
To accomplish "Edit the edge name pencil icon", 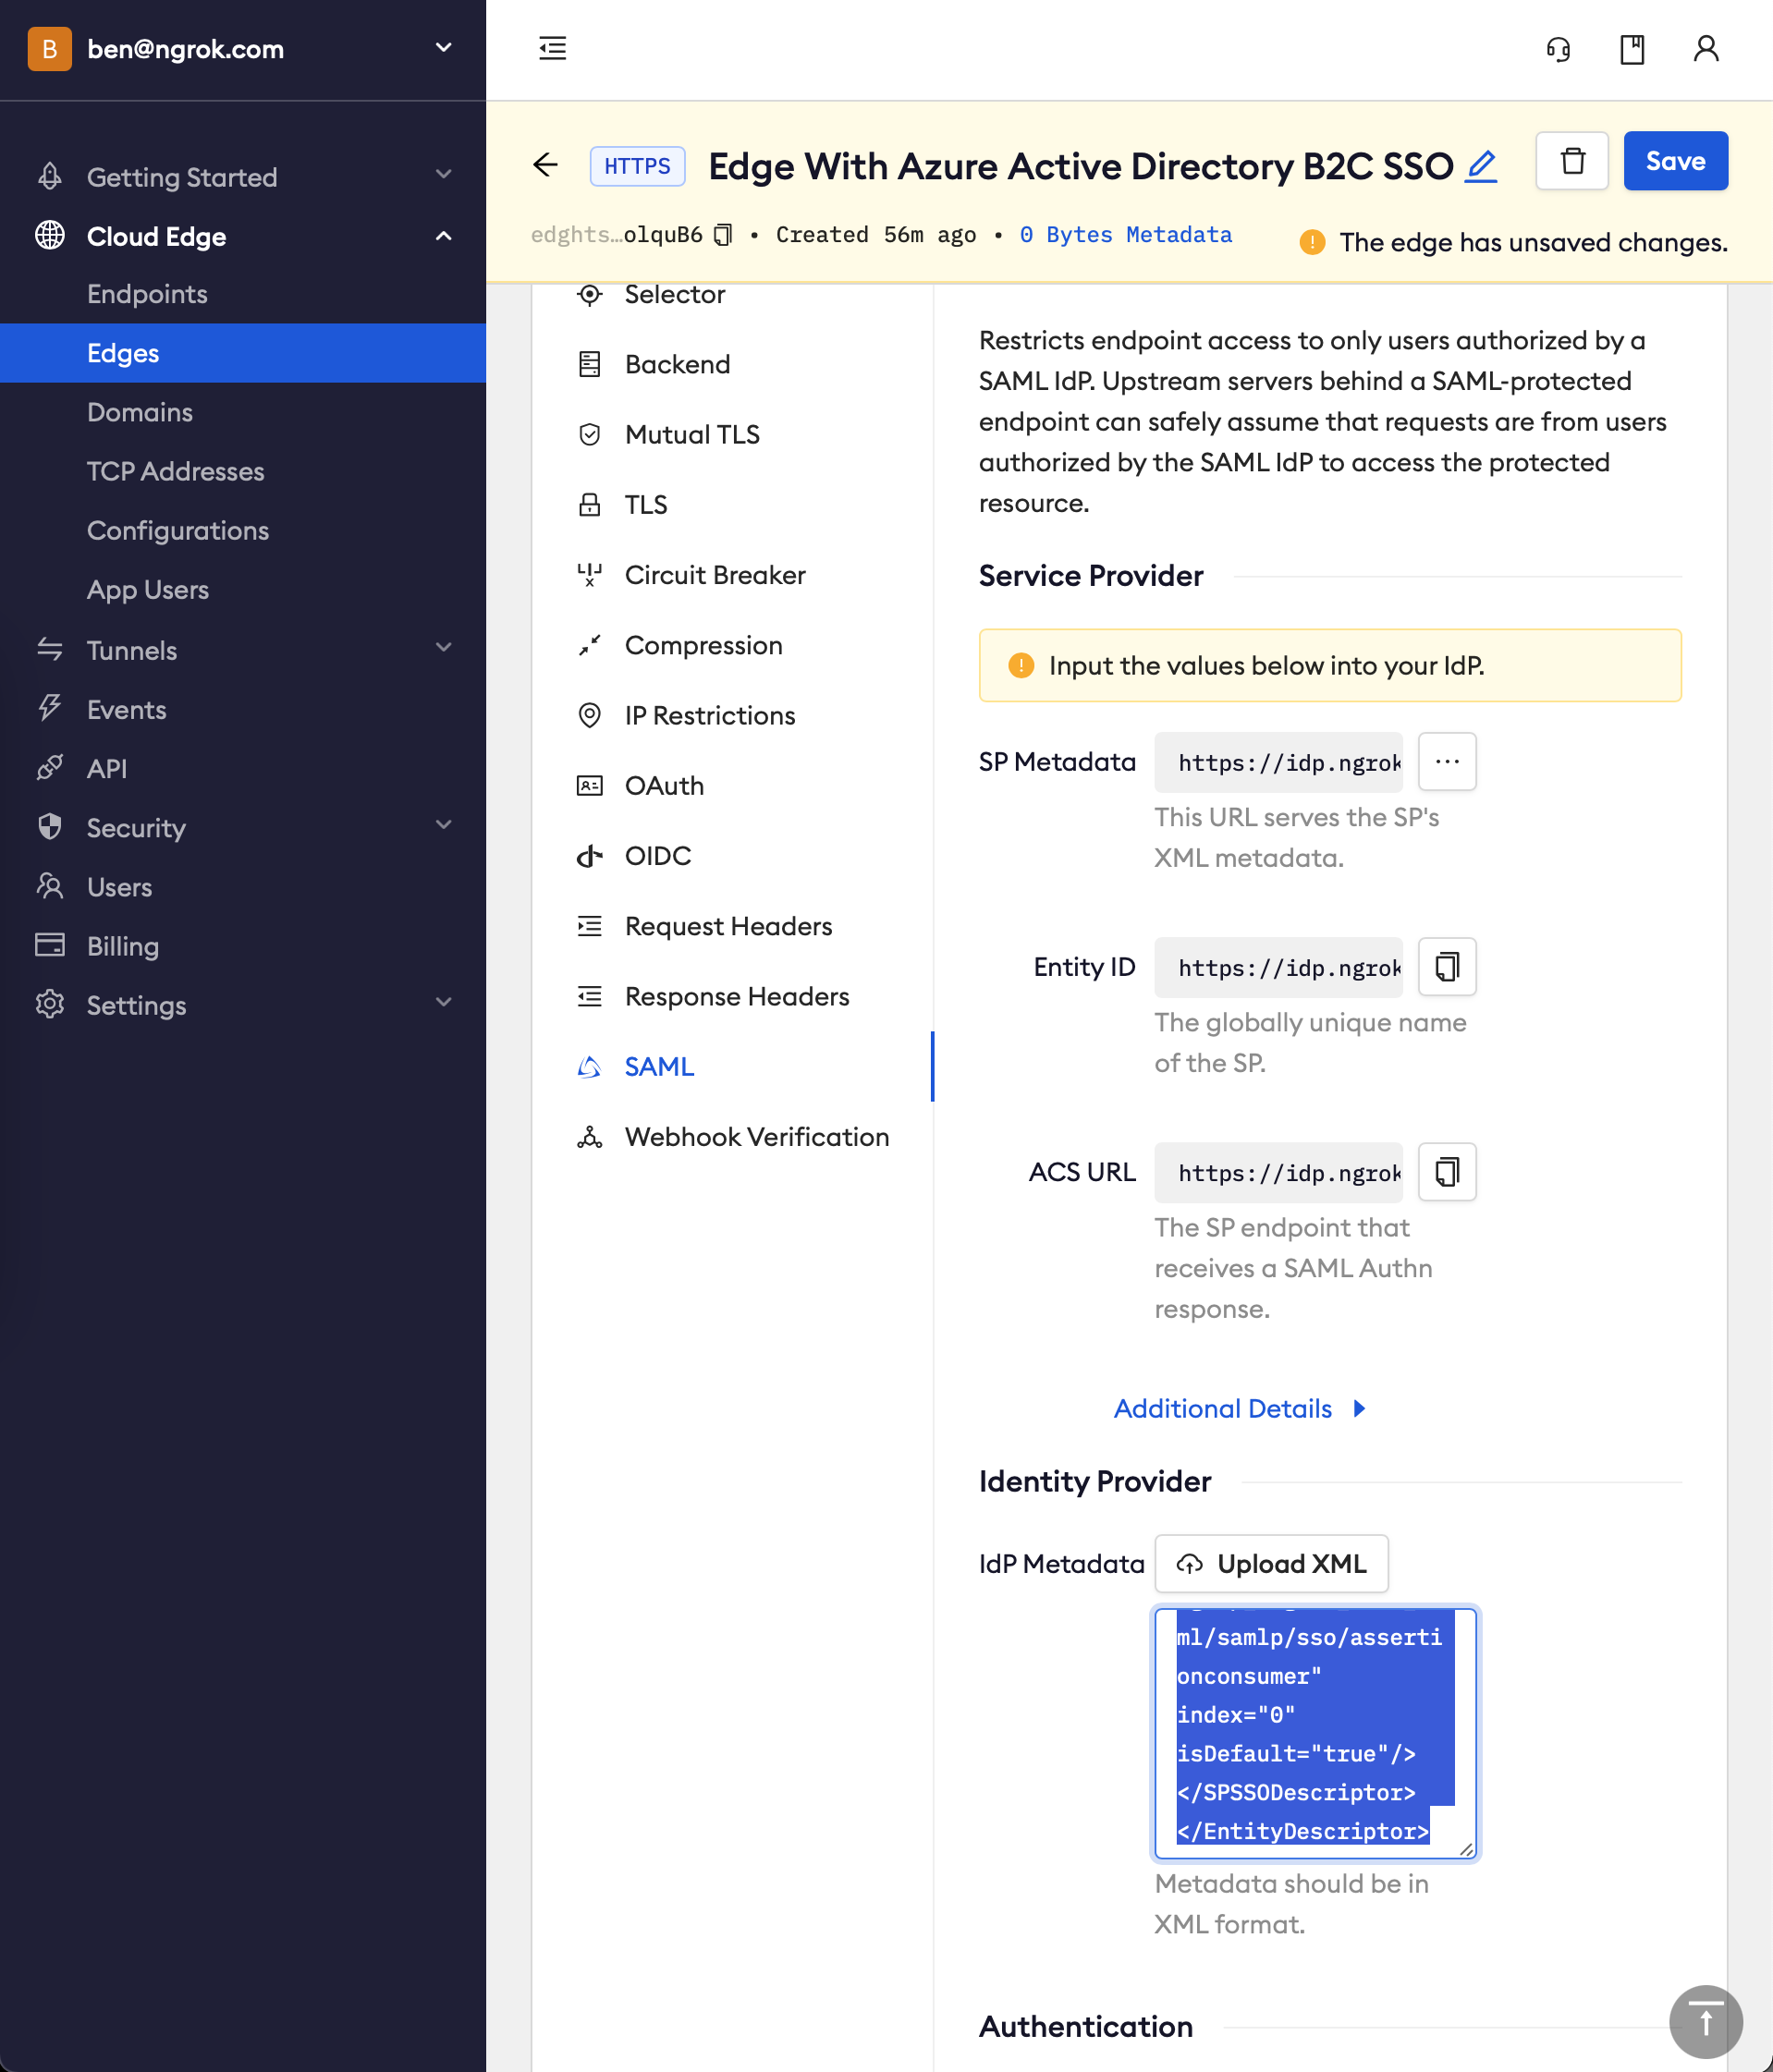I will click(x=1481, y=166).
